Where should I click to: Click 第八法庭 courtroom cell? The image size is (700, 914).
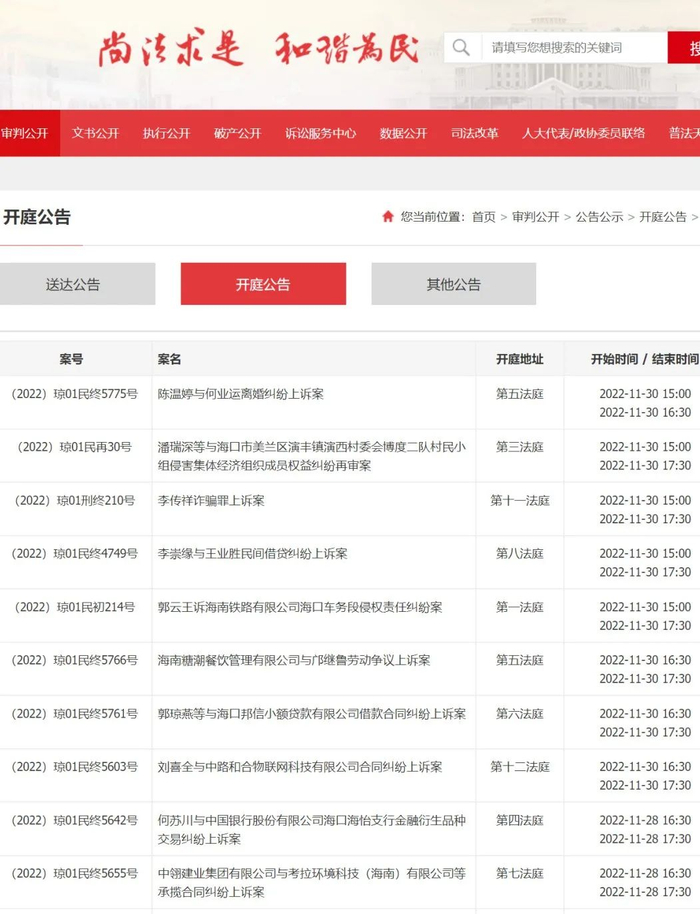pyautogui.click(x=520, y=554)
